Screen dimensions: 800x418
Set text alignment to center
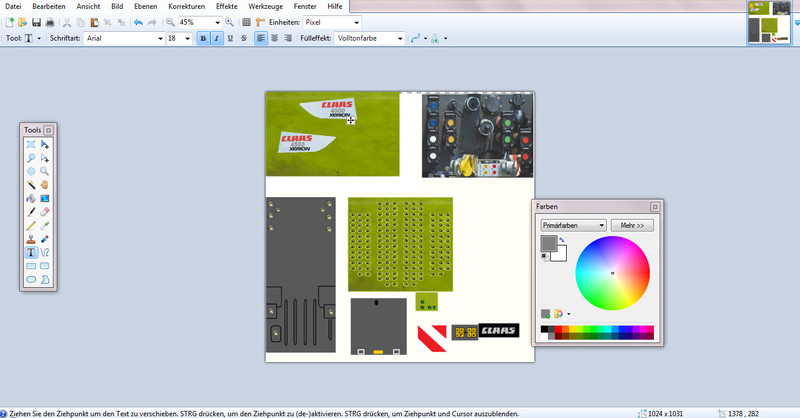274,38
